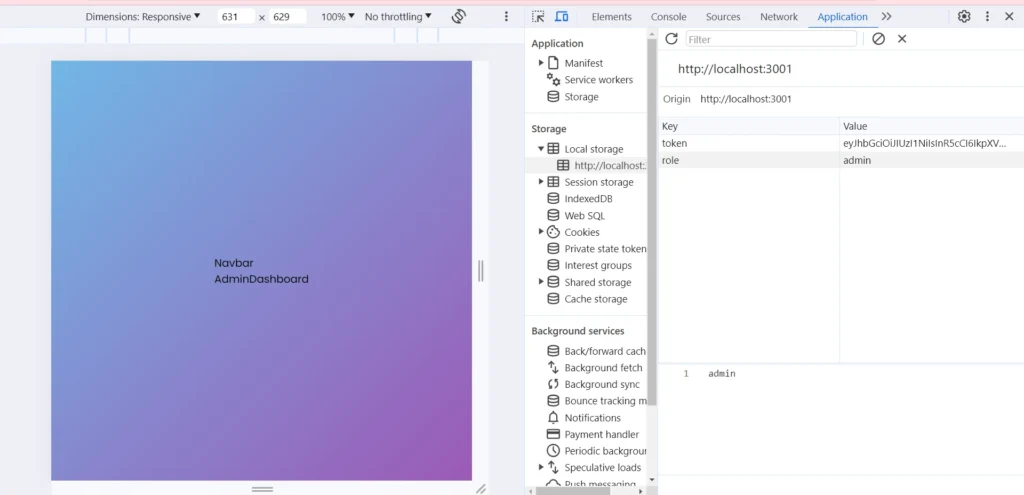Switch to the Network tab
Screen dimensions: 1024x495
point(778,17)
